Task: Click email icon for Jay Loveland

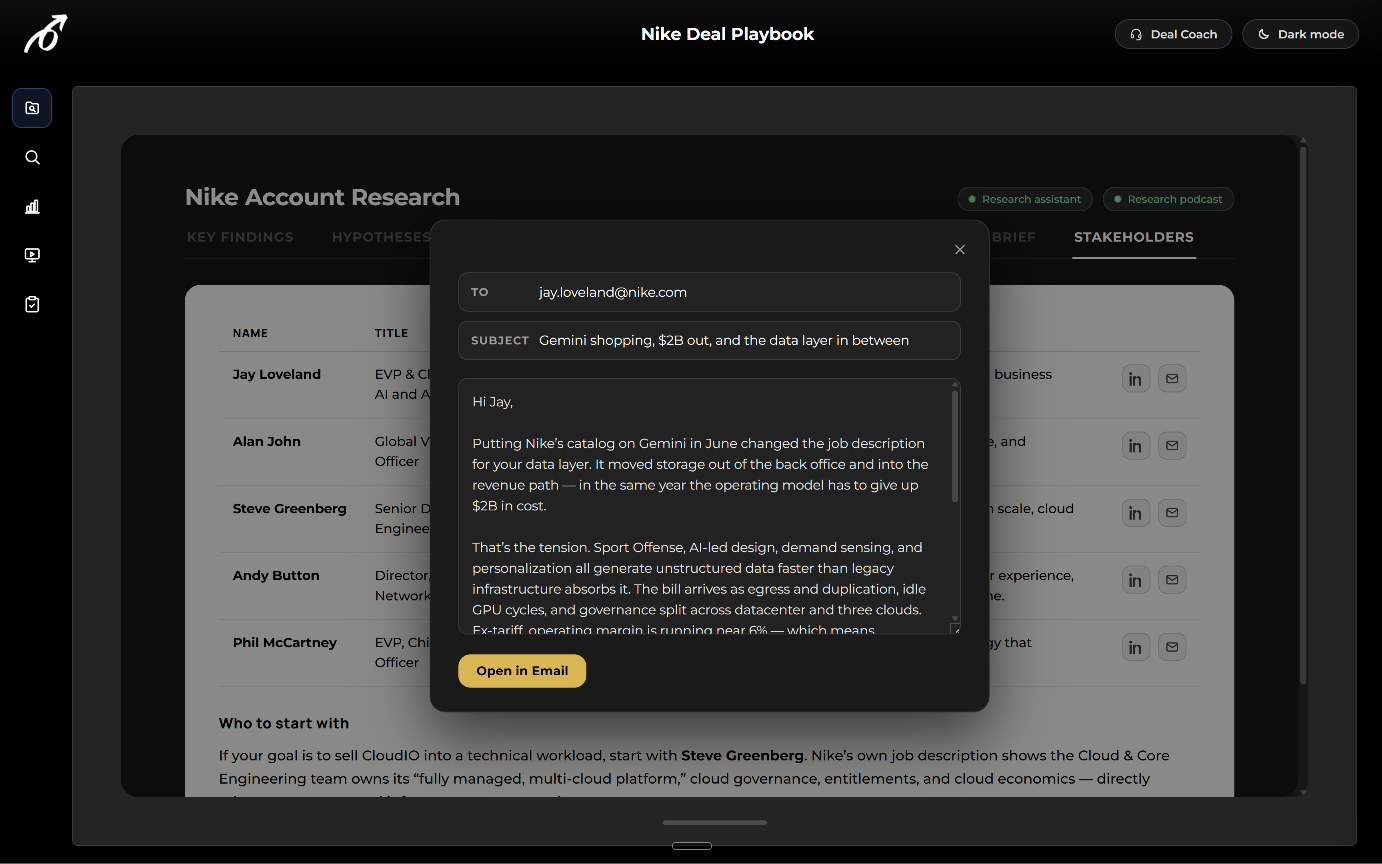Action: (1172, 379)
